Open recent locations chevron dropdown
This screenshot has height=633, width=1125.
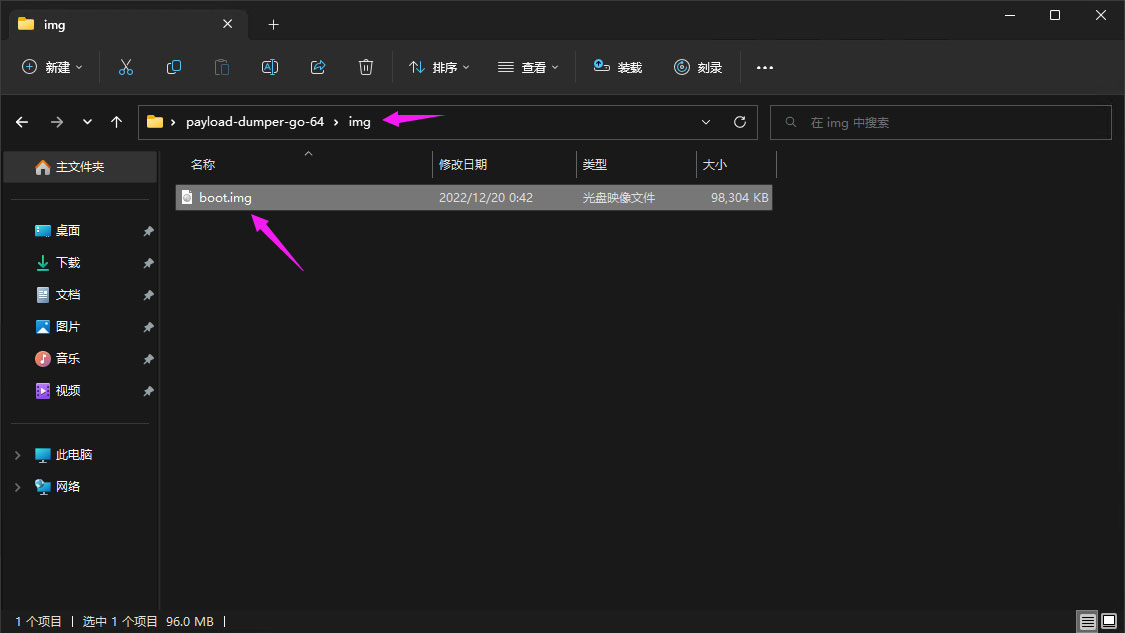pos(88,122)
